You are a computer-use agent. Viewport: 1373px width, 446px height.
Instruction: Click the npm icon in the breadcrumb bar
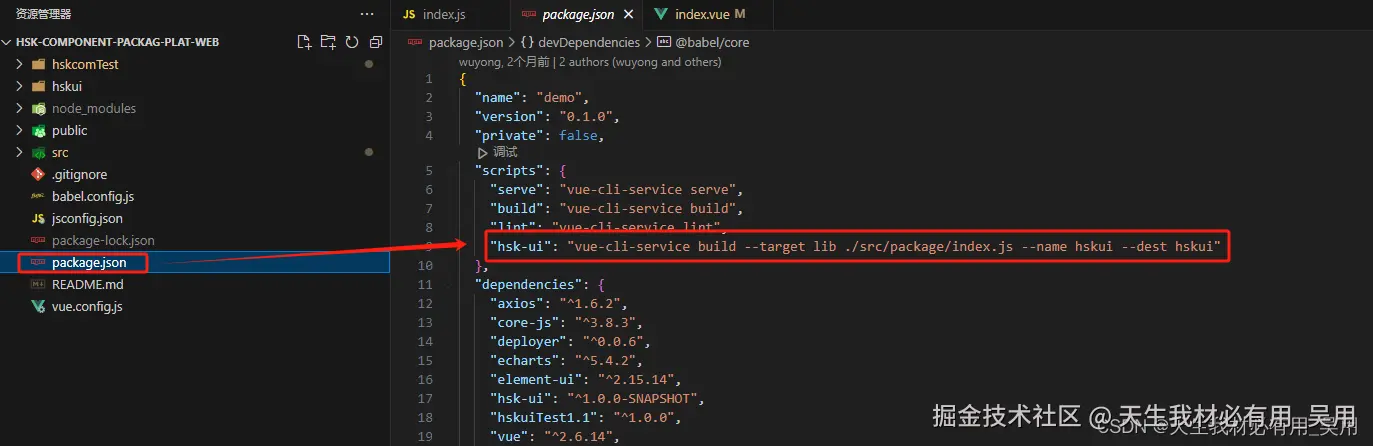click(416, 42)
